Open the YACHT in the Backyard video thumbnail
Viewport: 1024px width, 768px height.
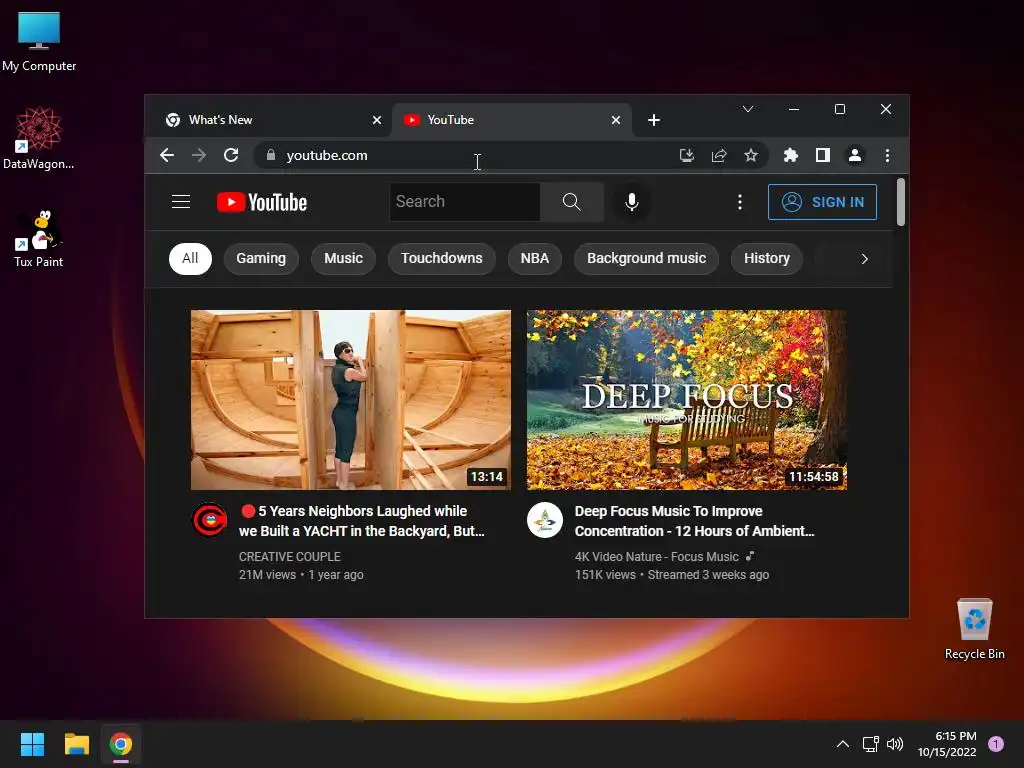351,400
